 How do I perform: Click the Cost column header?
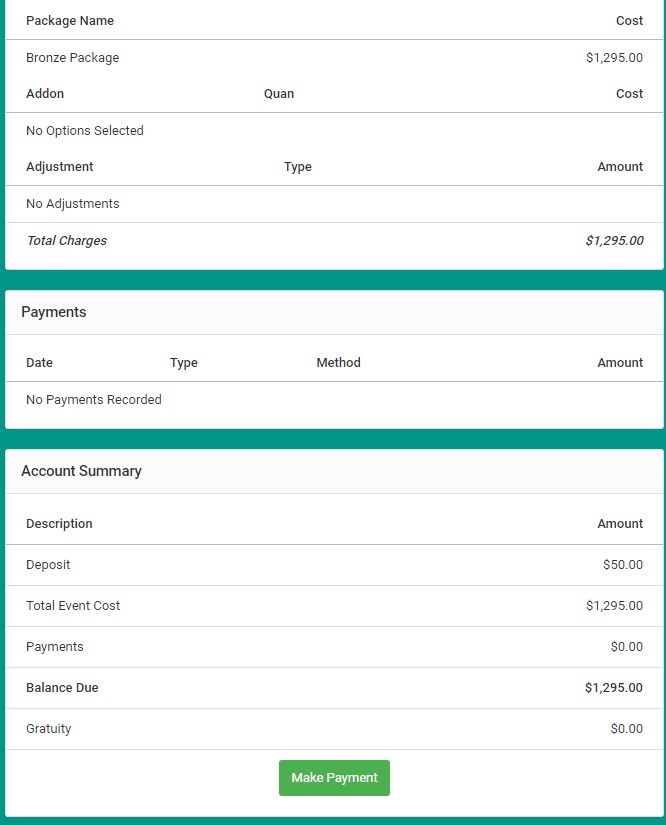click(629, 20)
